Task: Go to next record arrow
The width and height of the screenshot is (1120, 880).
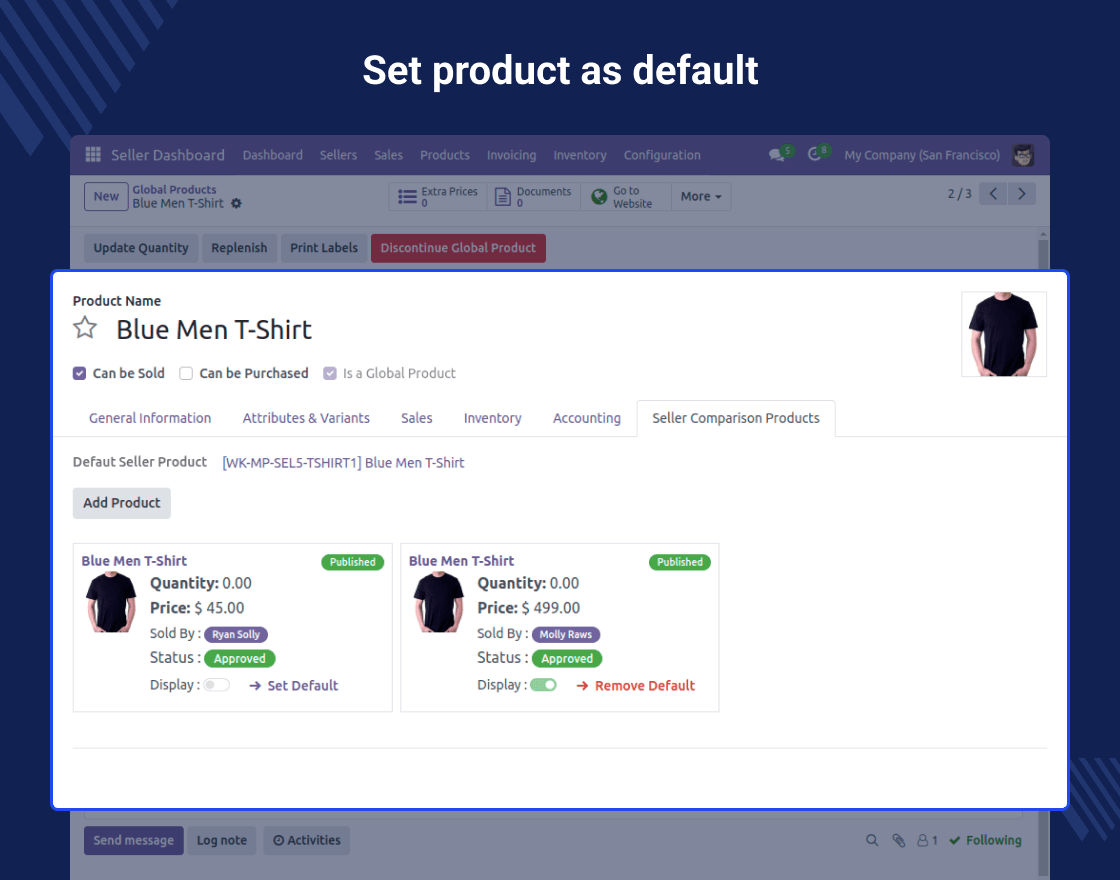Action: [x=1021, y=194]
